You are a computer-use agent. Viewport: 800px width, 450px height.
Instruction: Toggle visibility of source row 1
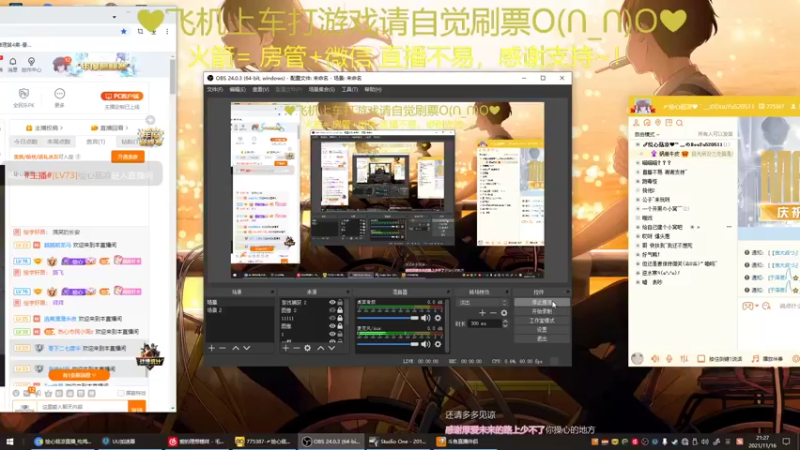coord(332,334)
